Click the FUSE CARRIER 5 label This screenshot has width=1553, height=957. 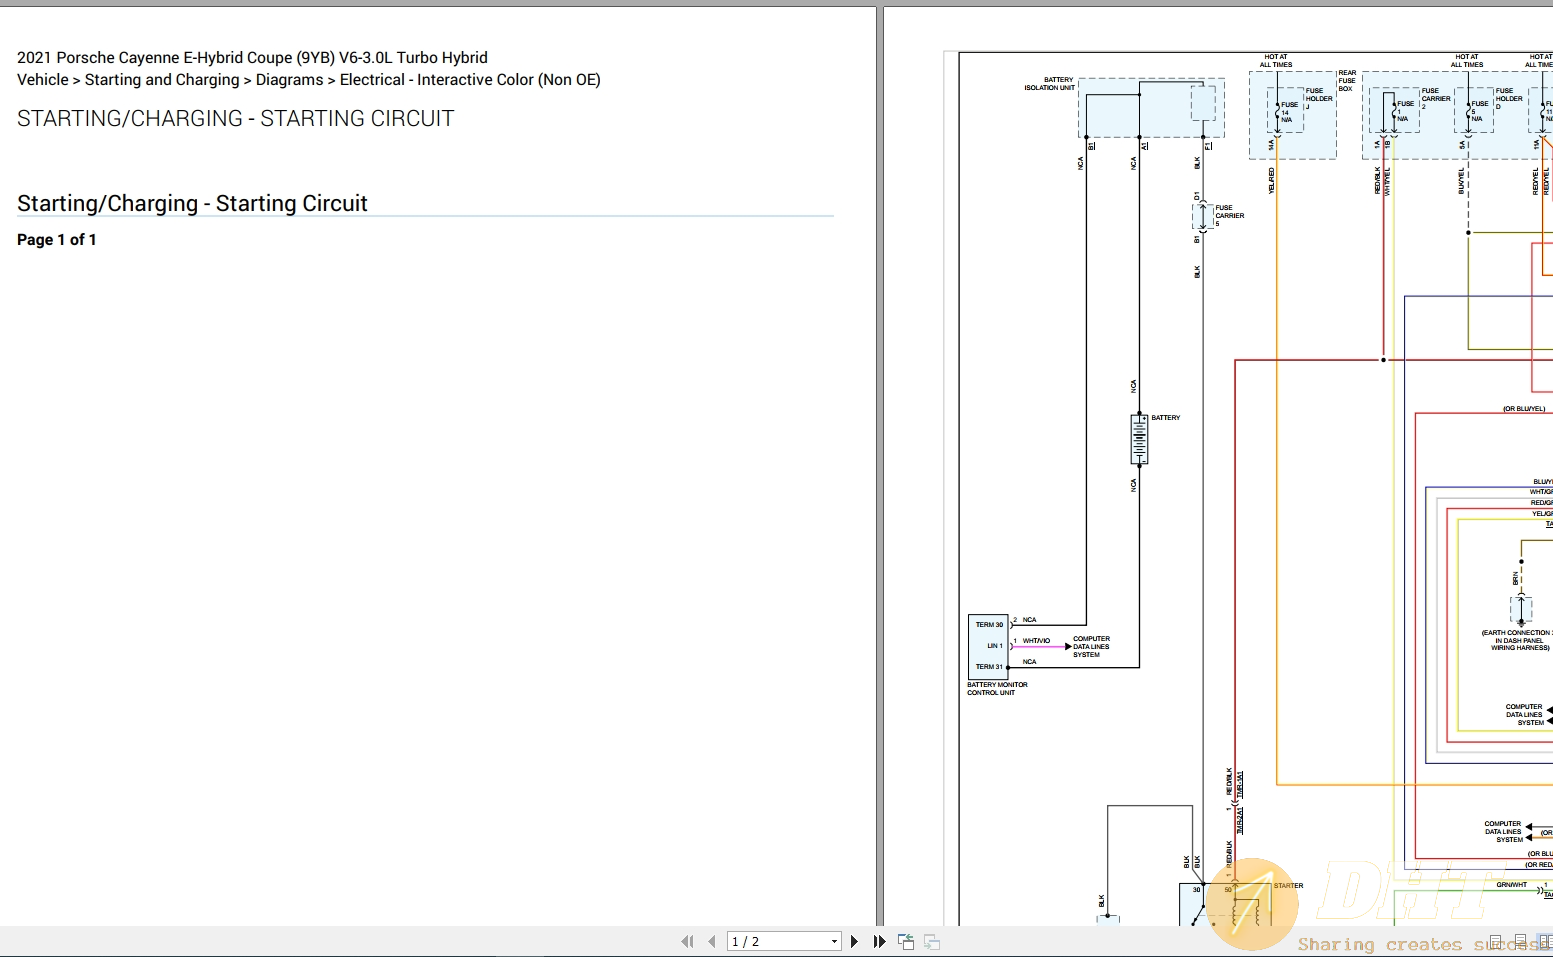click(1229, 216)
